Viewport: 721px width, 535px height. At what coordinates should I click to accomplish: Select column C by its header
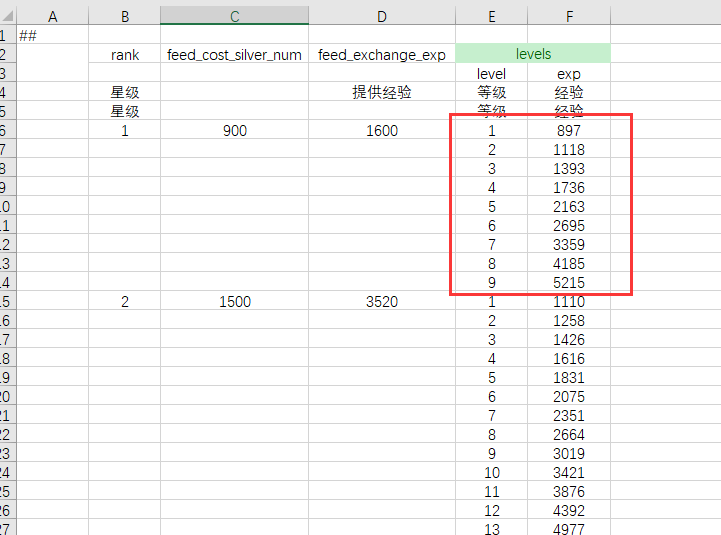(234, 16)
